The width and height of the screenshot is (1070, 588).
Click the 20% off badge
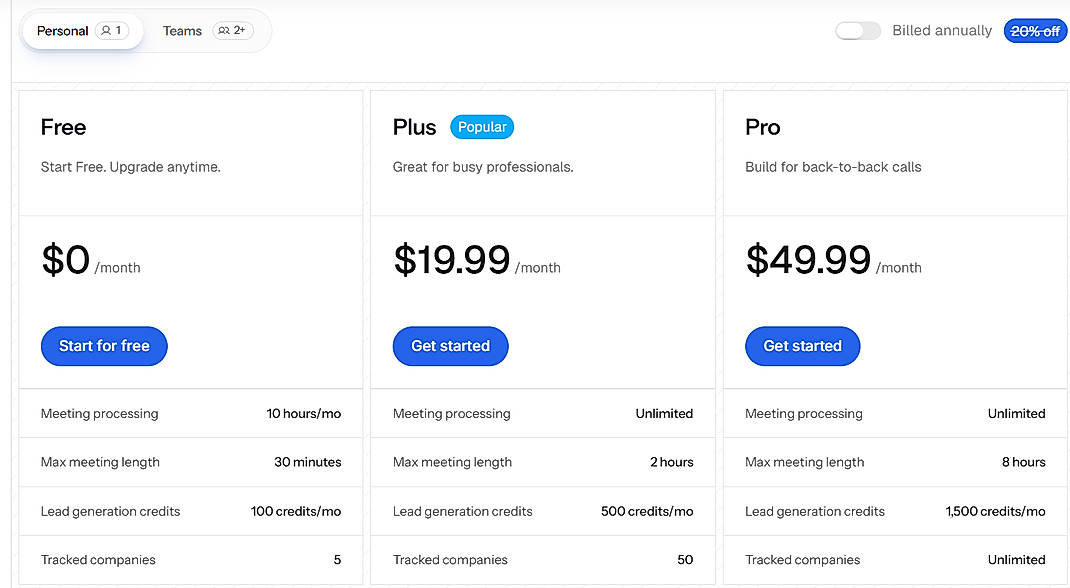pyautogui.click(x=1035, y=31)
